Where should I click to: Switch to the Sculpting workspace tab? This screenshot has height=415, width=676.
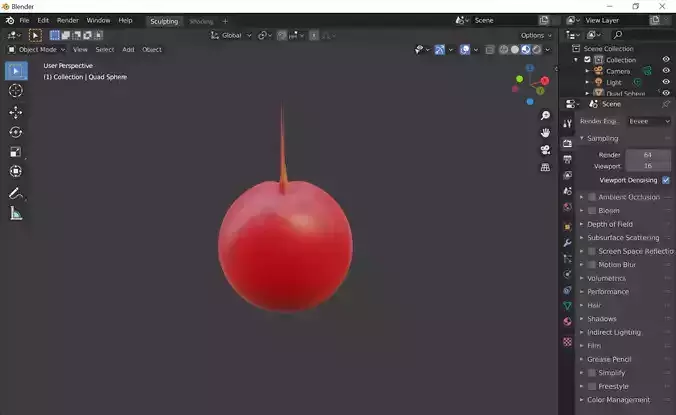point(164,21)
